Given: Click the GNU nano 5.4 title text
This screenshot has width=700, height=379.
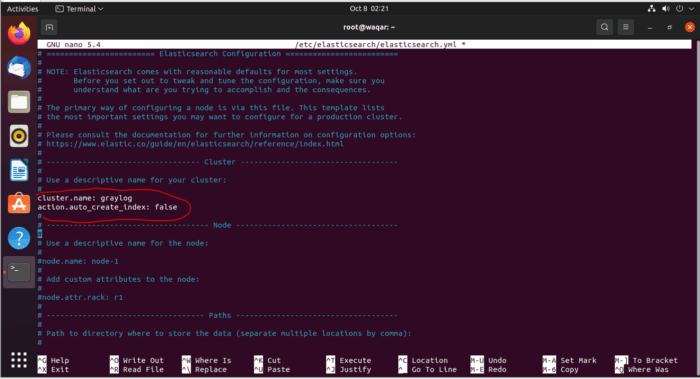Looking at the screenshot, I should point(73,45).
